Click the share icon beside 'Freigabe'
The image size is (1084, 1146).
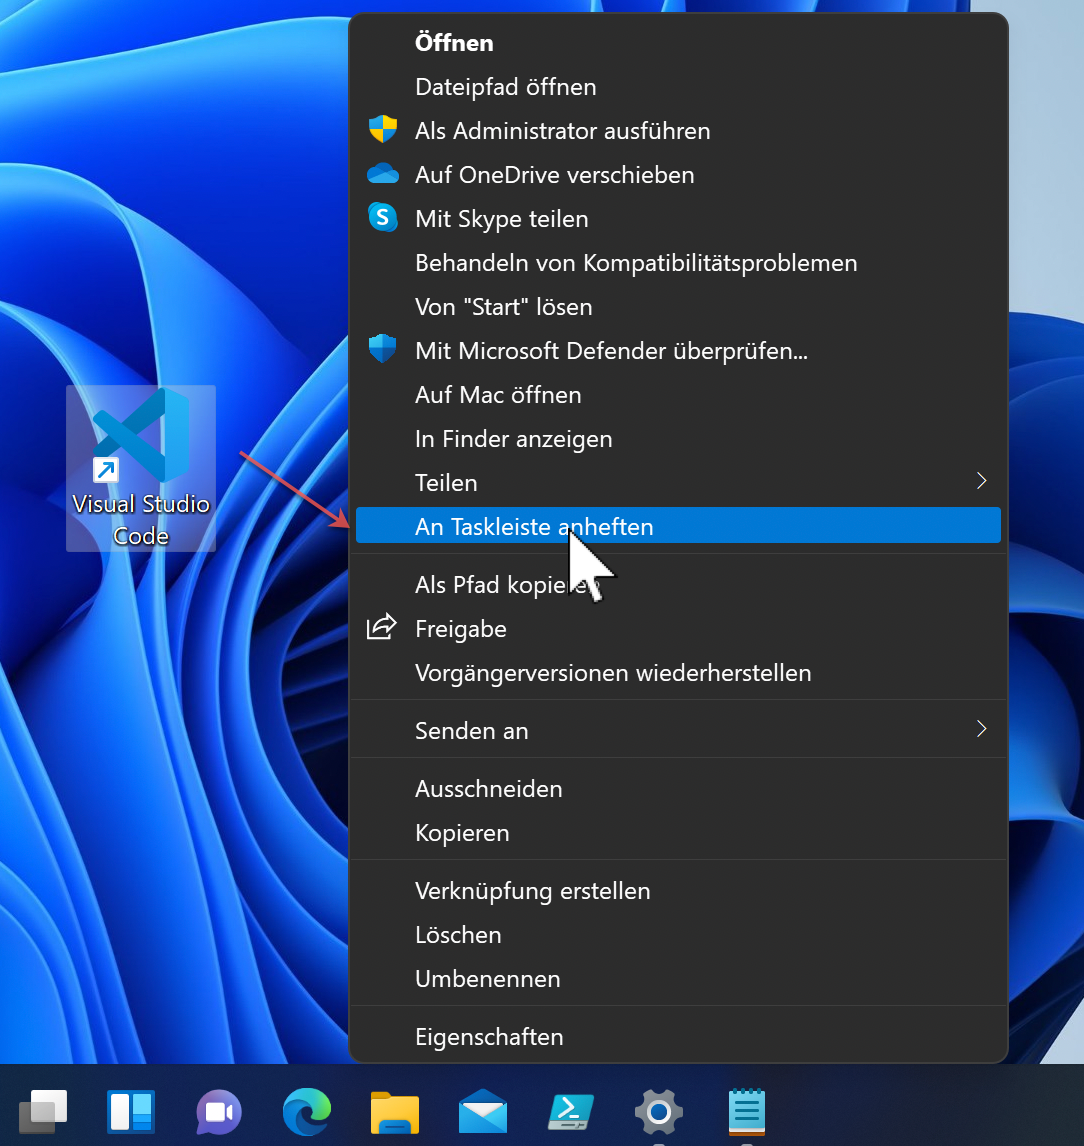[381, 626]
